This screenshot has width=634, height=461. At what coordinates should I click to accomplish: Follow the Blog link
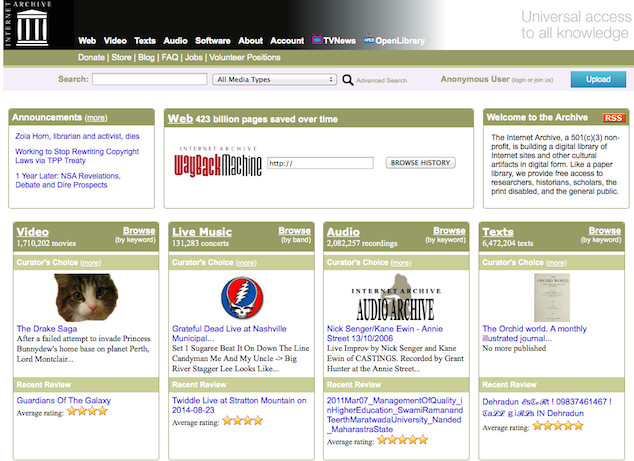146,57
